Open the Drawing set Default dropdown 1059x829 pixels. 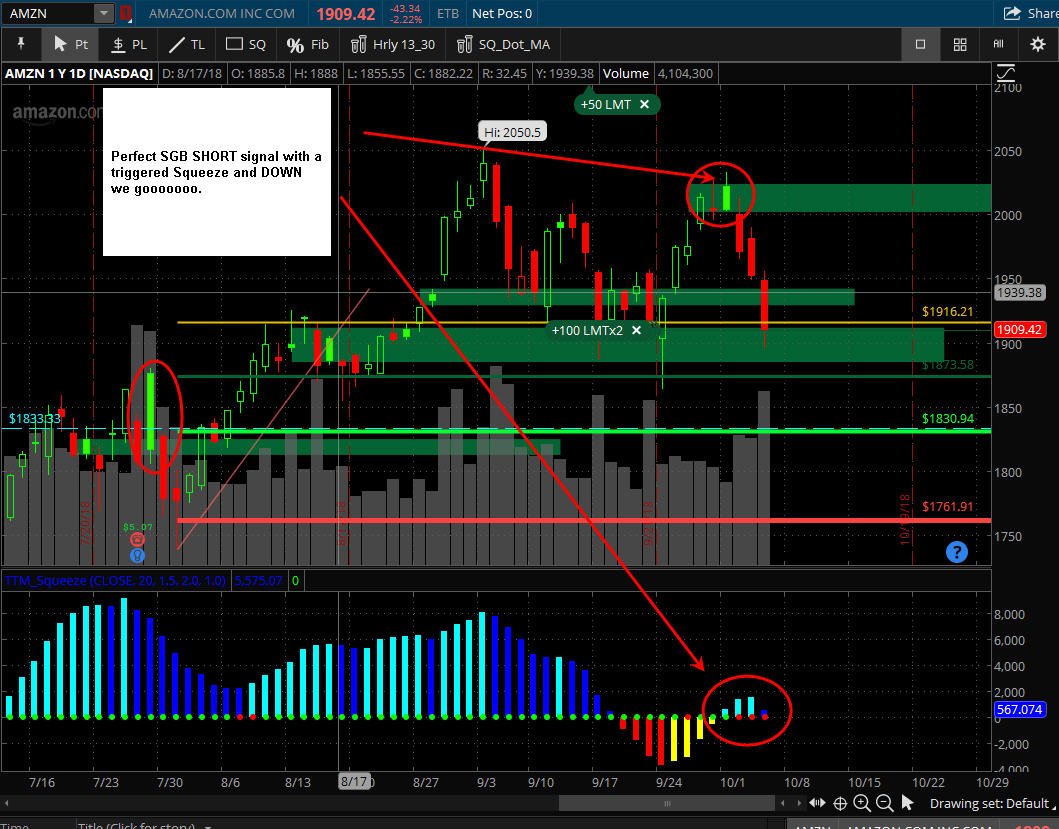(x=991, y=803)
